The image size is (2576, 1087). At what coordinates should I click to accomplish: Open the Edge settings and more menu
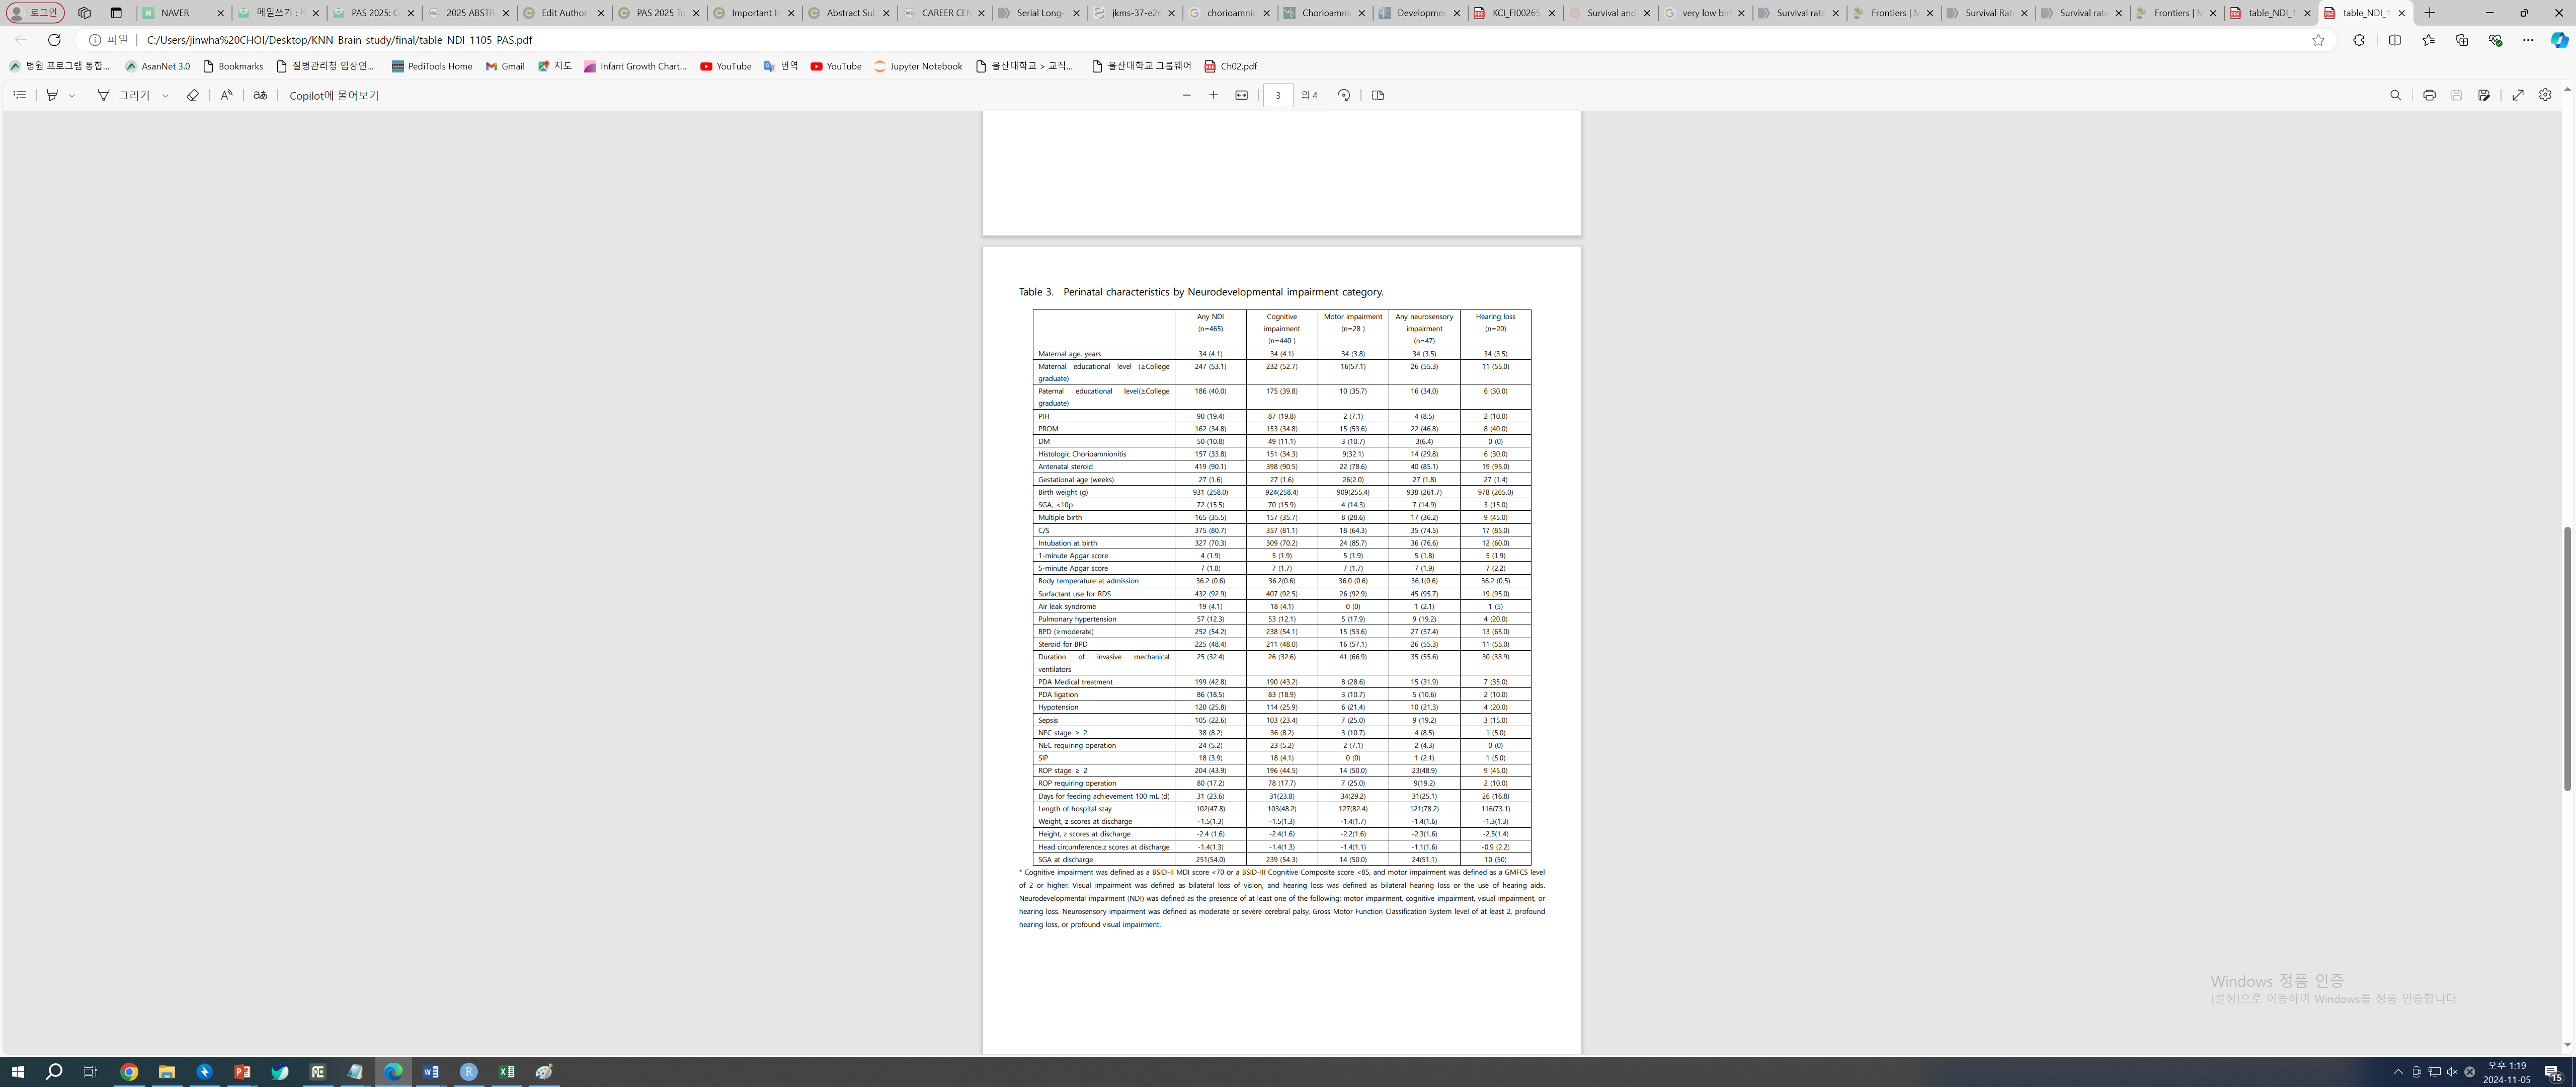2528,40
